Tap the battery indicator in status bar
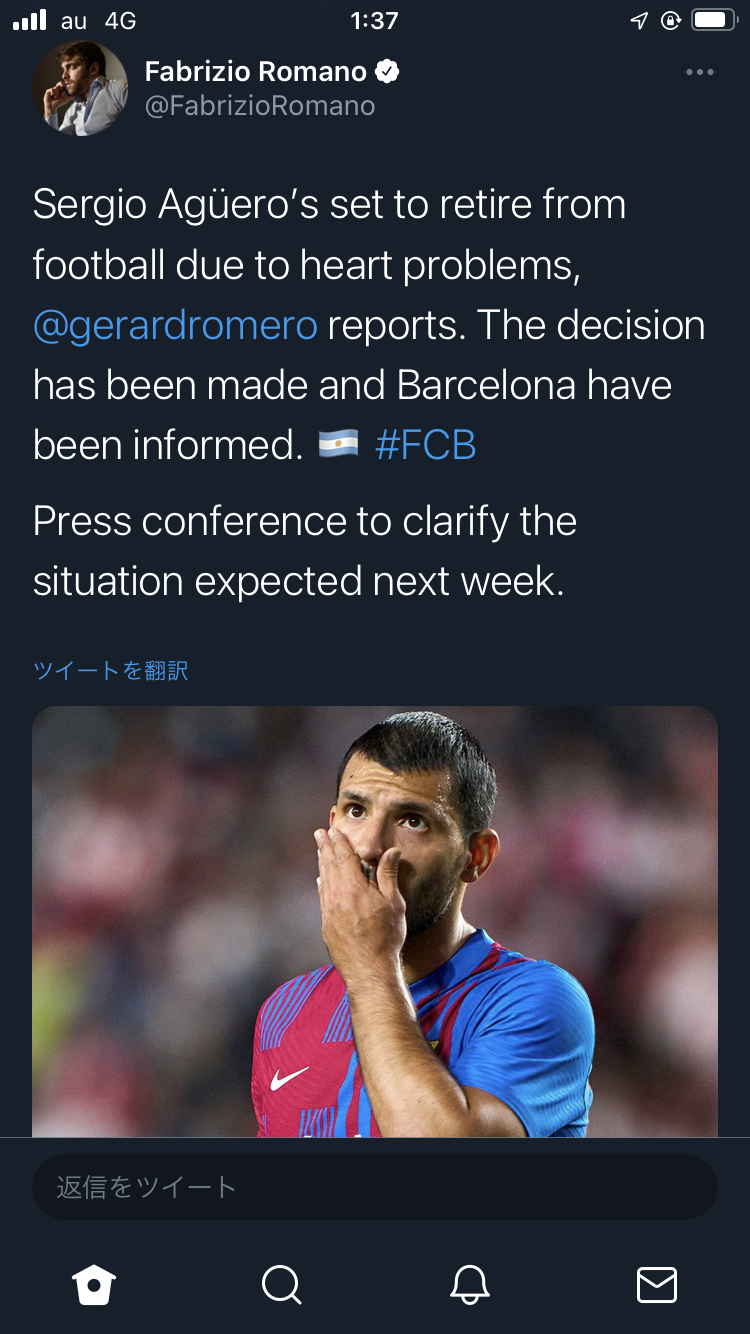Viewport: 750px width, 1334px height. pos(715,21)
